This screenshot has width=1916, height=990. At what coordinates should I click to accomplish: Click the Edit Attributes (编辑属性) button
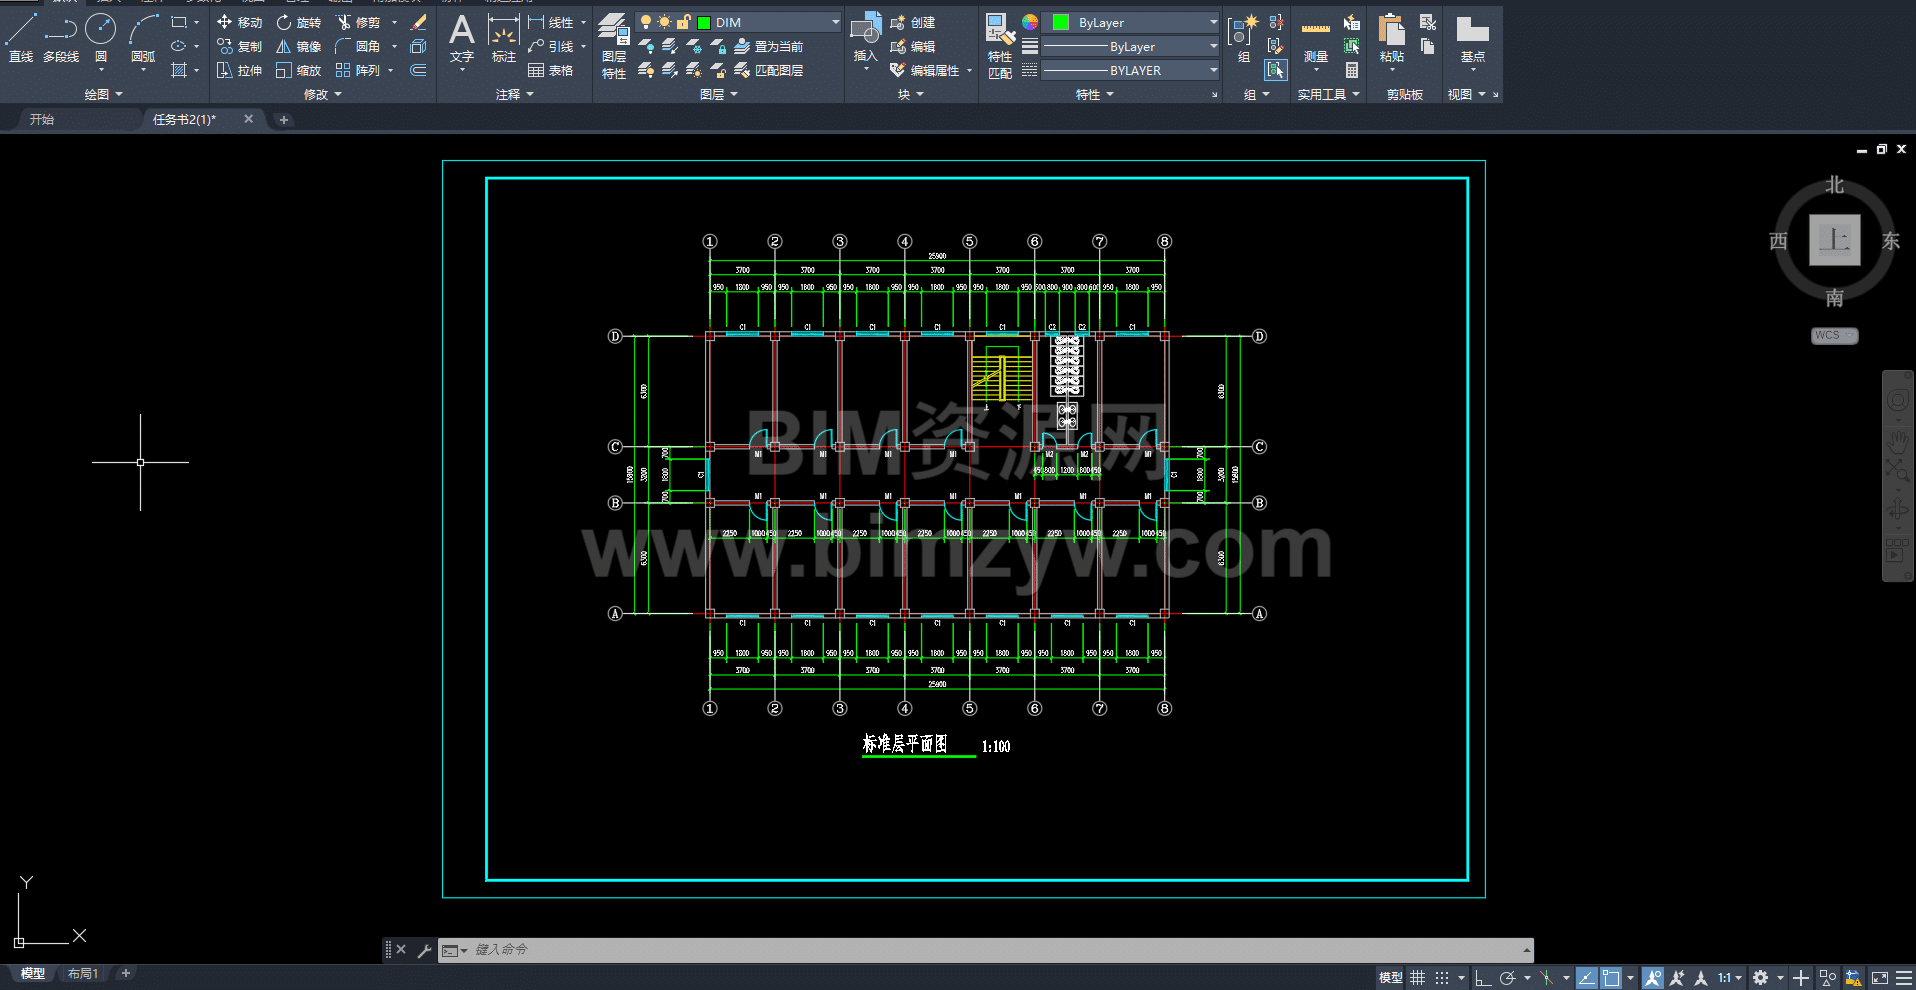pos(925,70)
